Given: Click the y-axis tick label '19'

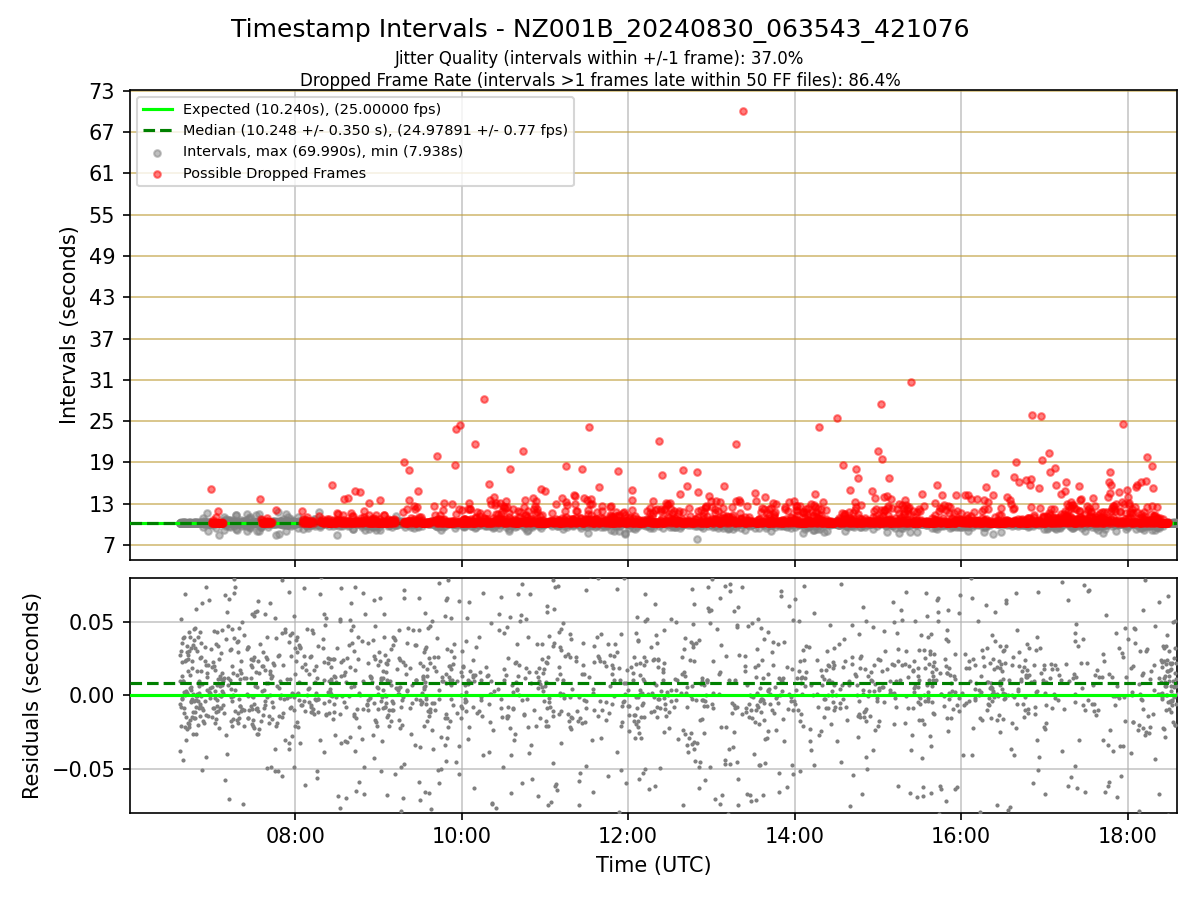Looking at the screenshot, I should (103, 463).
